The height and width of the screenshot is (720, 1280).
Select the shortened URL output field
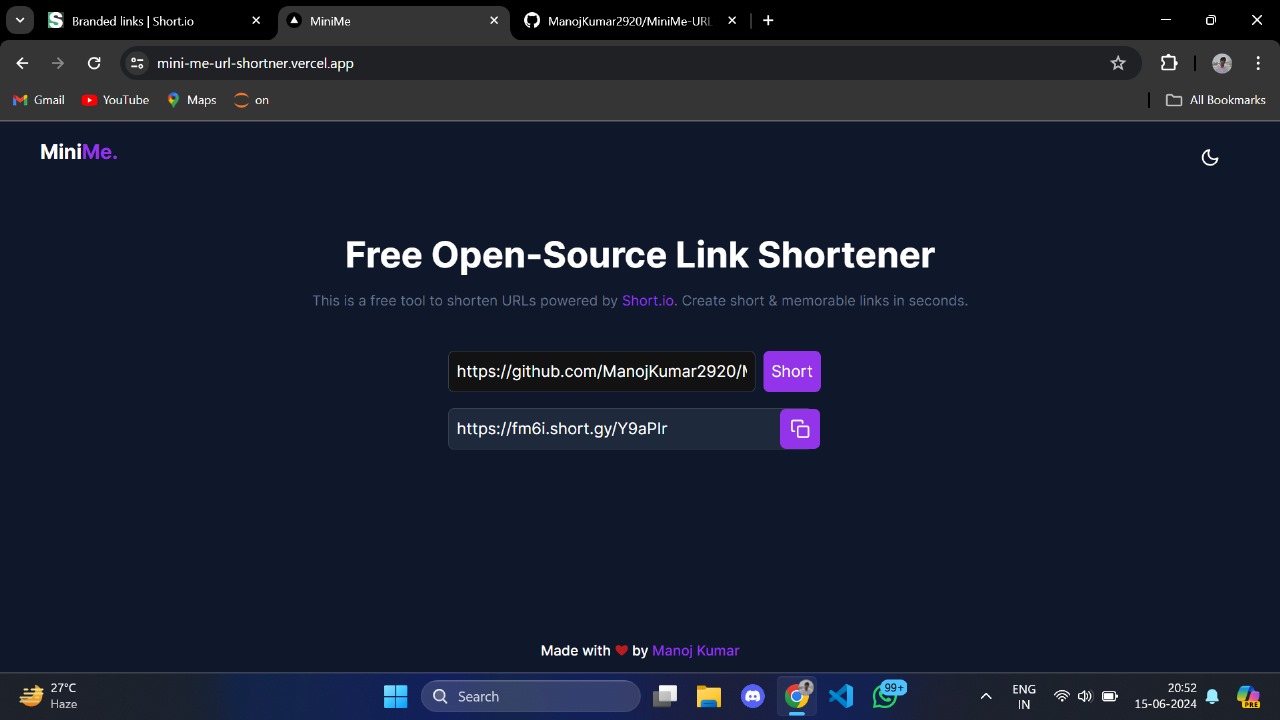click(x=614, y=429)
